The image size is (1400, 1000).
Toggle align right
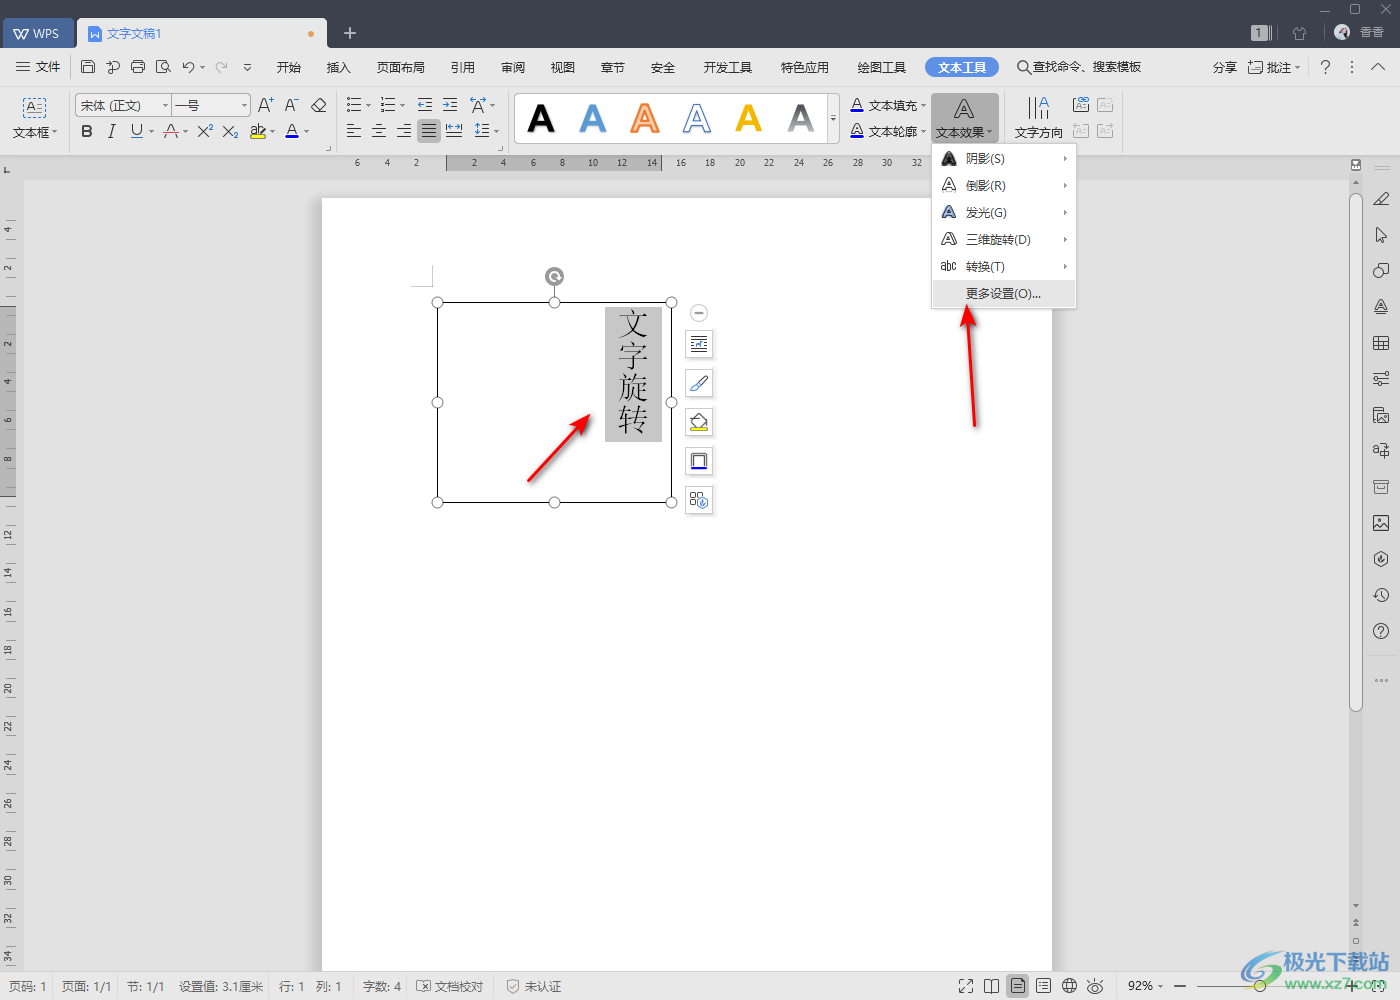404,131
